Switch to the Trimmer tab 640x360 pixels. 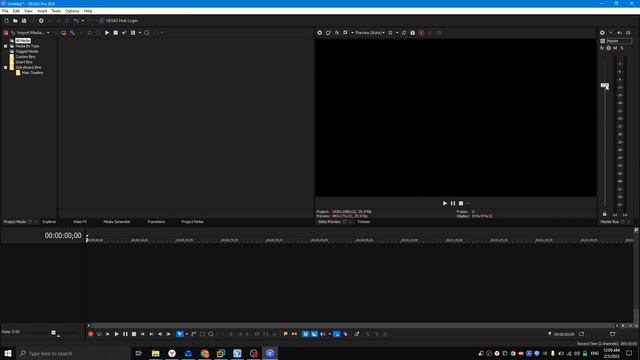click(x=363, y=222)
